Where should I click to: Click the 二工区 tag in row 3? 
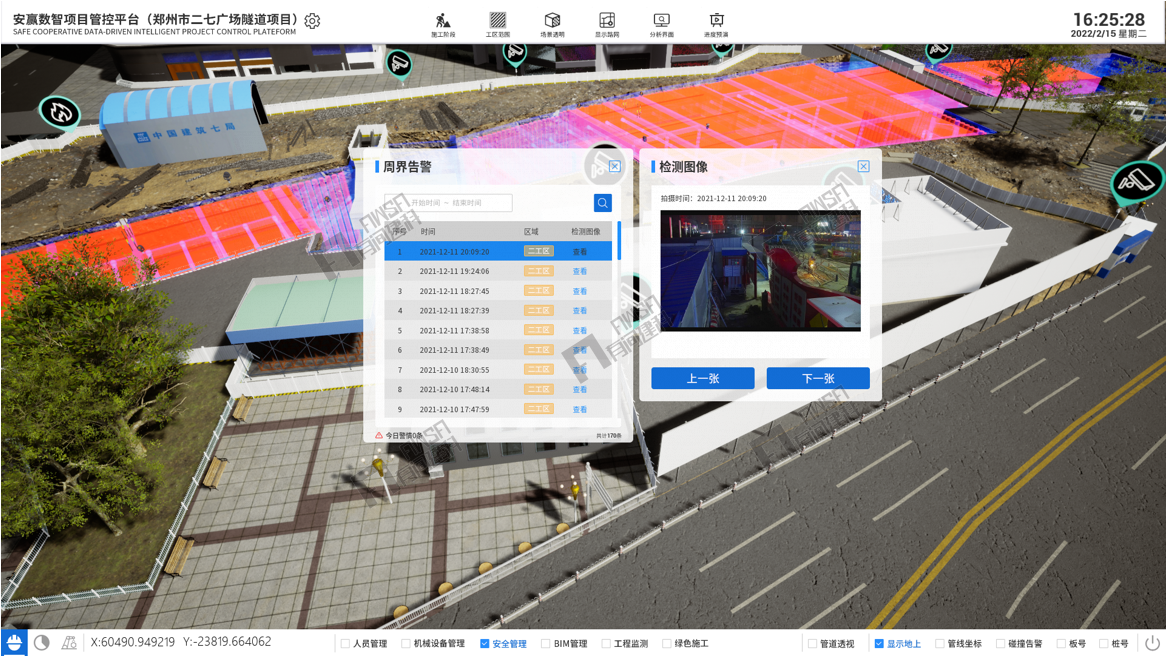click(538, 291)
